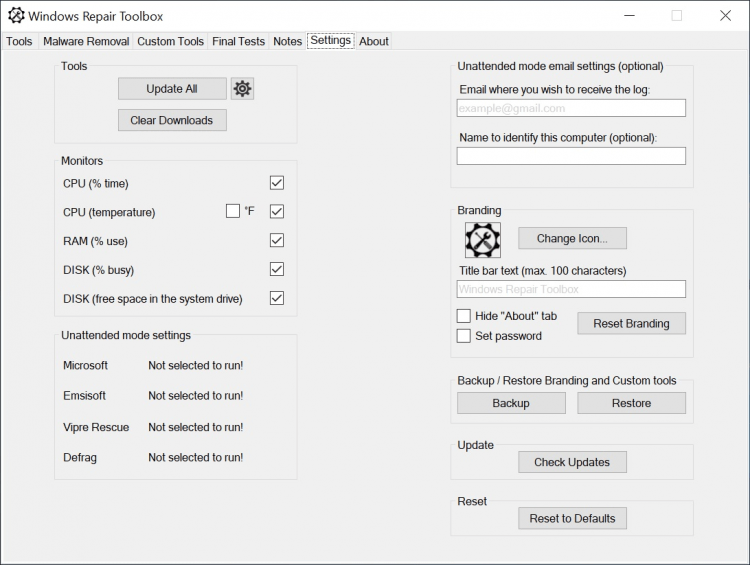Switch to the Malware Removal tab
750x565 pixels.
tap(86, 41)
